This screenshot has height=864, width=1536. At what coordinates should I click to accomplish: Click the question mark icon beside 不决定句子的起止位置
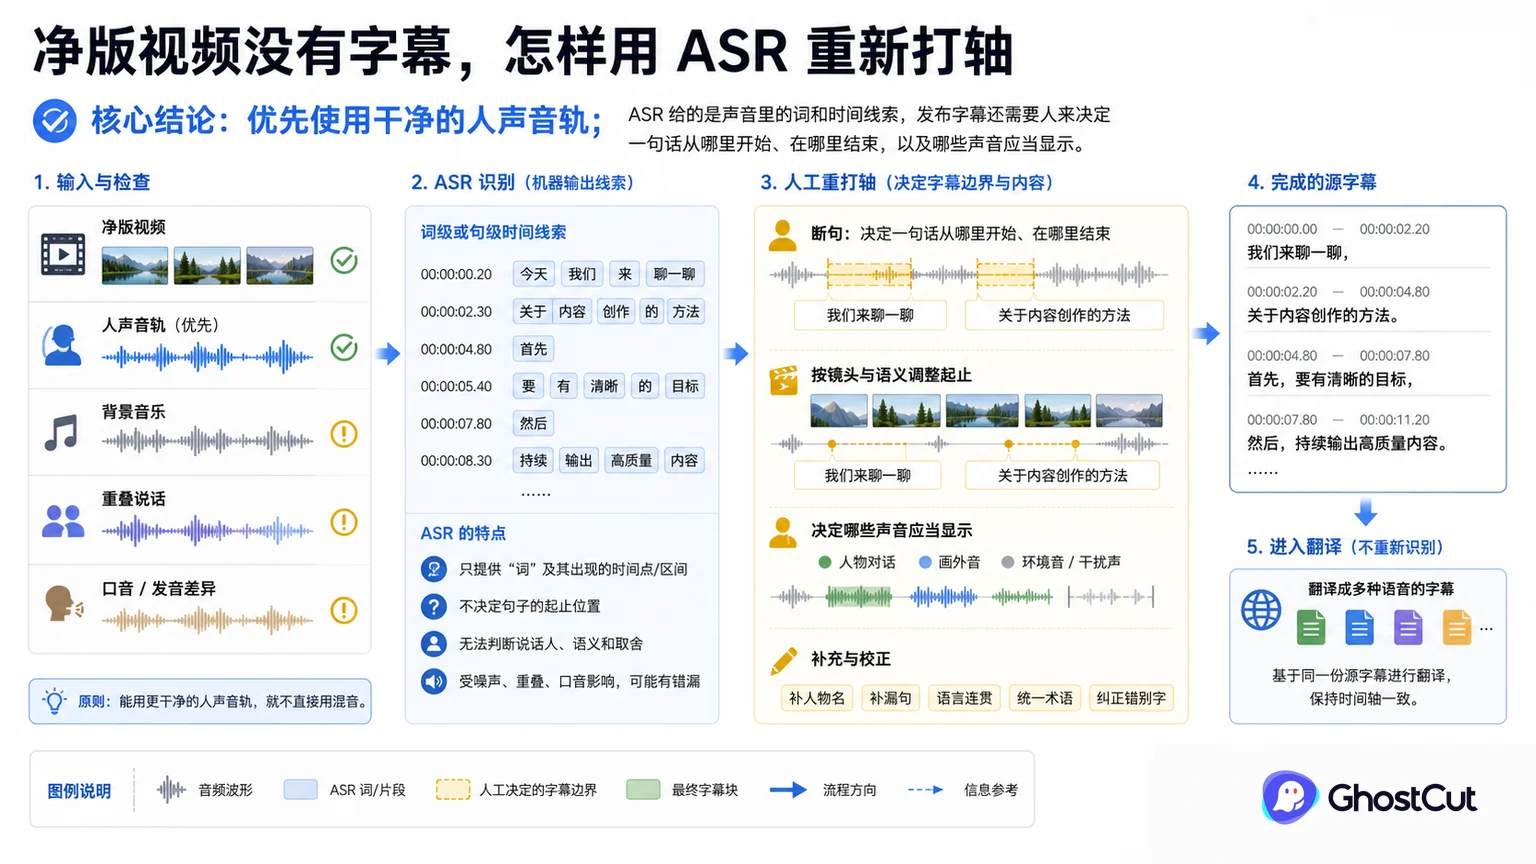coord(433,606)
